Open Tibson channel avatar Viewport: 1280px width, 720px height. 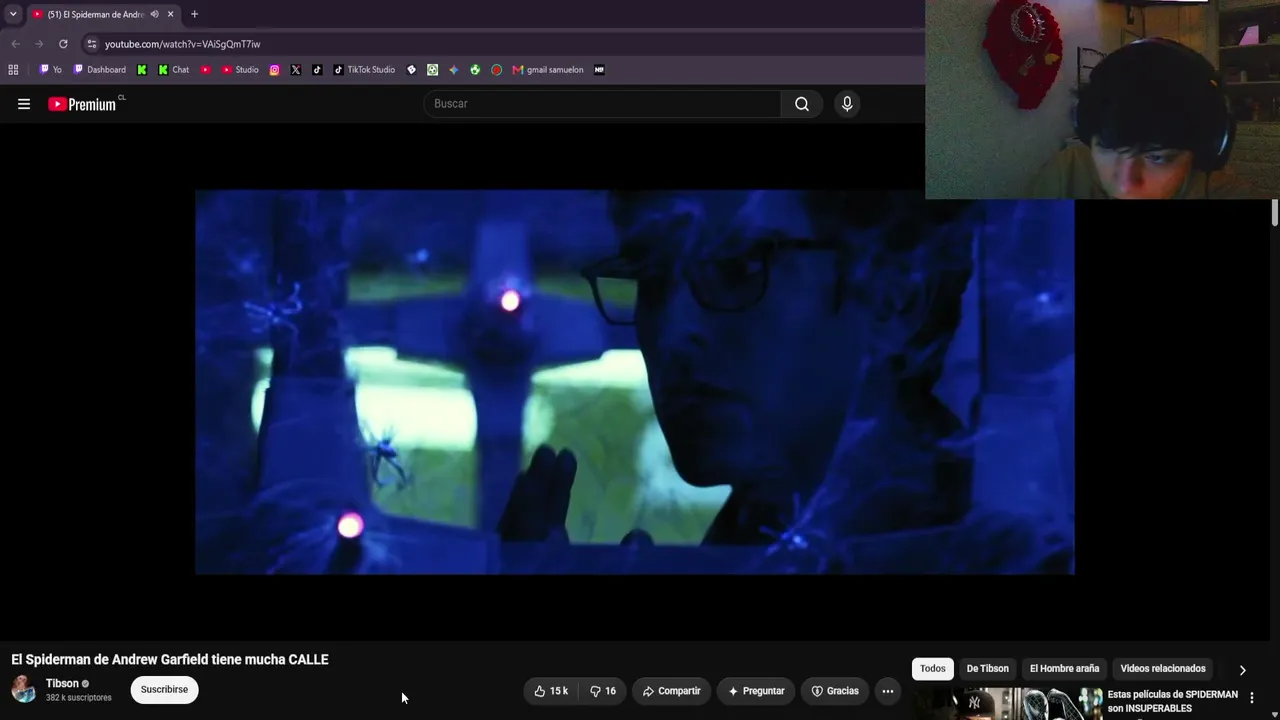(24, 690)
